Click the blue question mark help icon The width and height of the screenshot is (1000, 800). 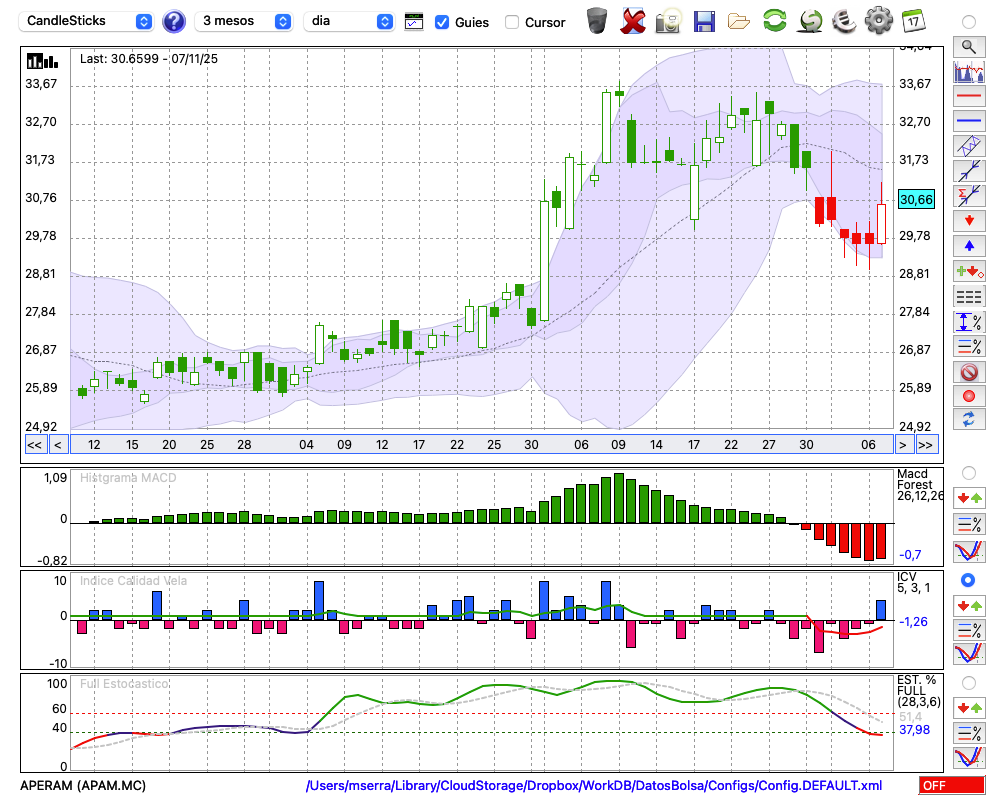174,21
